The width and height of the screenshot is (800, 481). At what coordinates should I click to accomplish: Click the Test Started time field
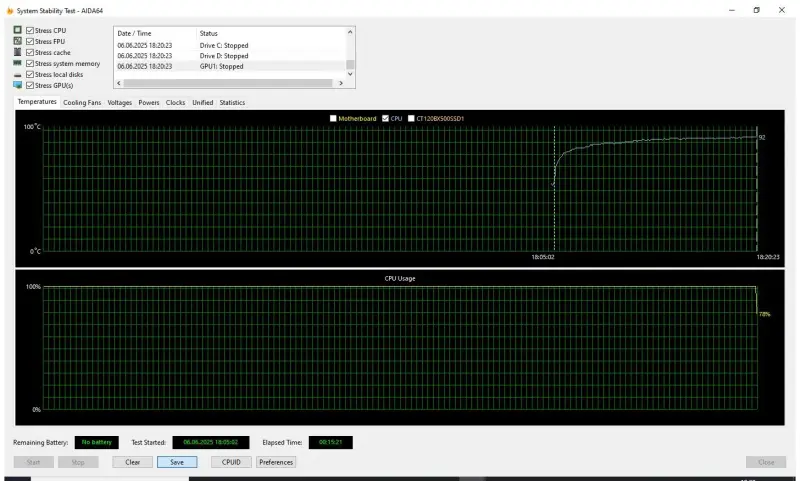pyautogui.click(x=211, y=442)
